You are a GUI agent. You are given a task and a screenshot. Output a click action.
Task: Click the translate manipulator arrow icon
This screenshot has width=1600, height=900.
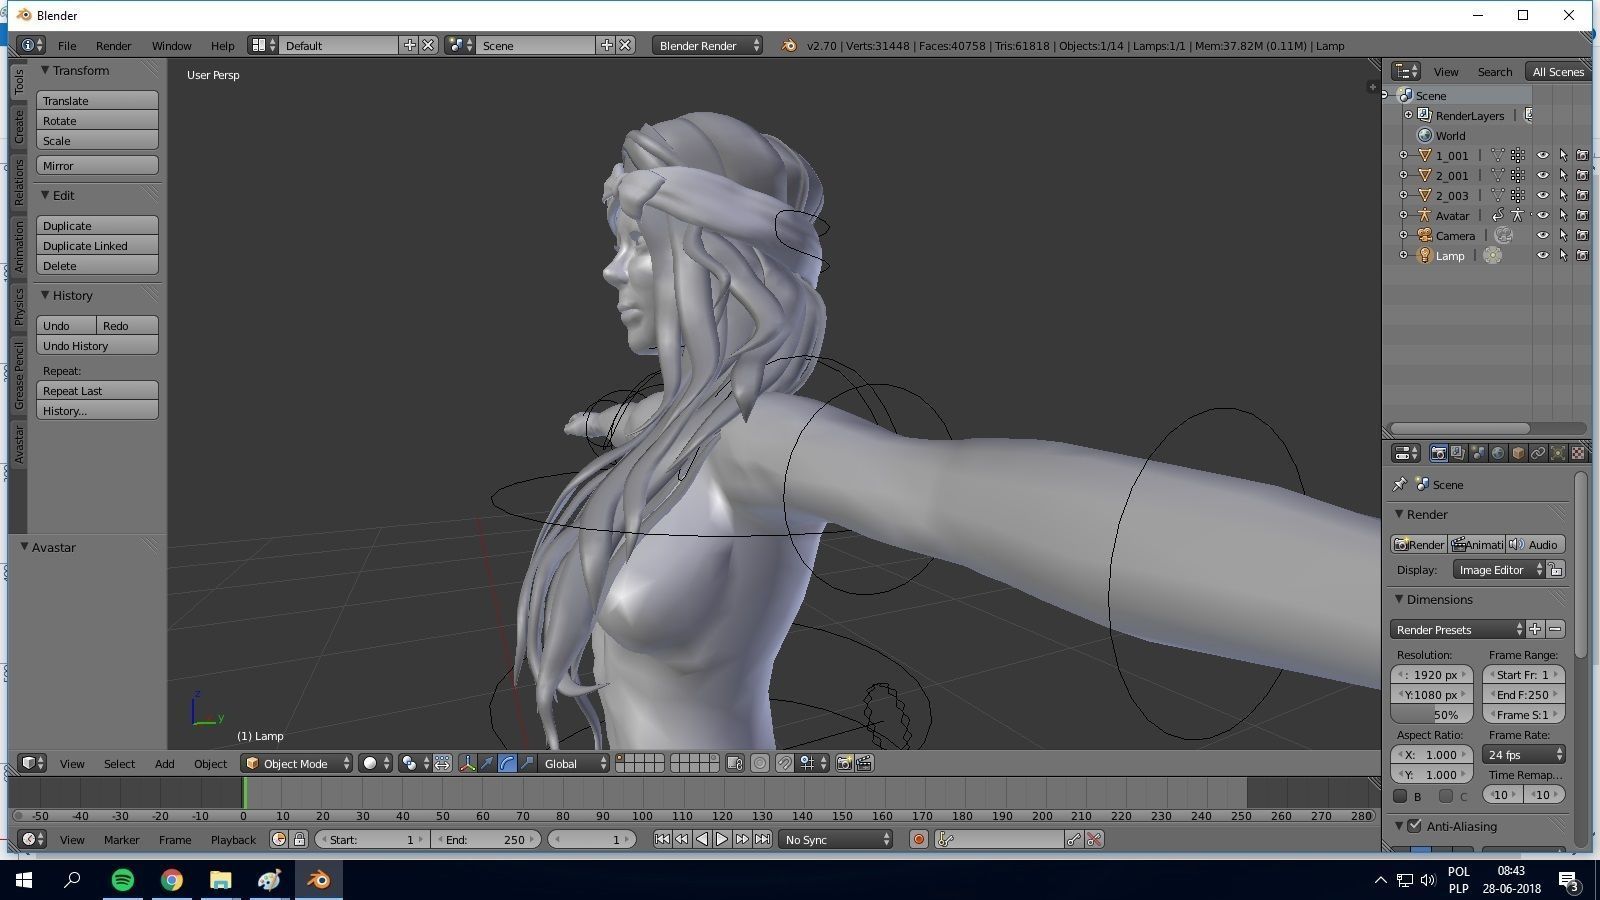click(x=487, y=763)
